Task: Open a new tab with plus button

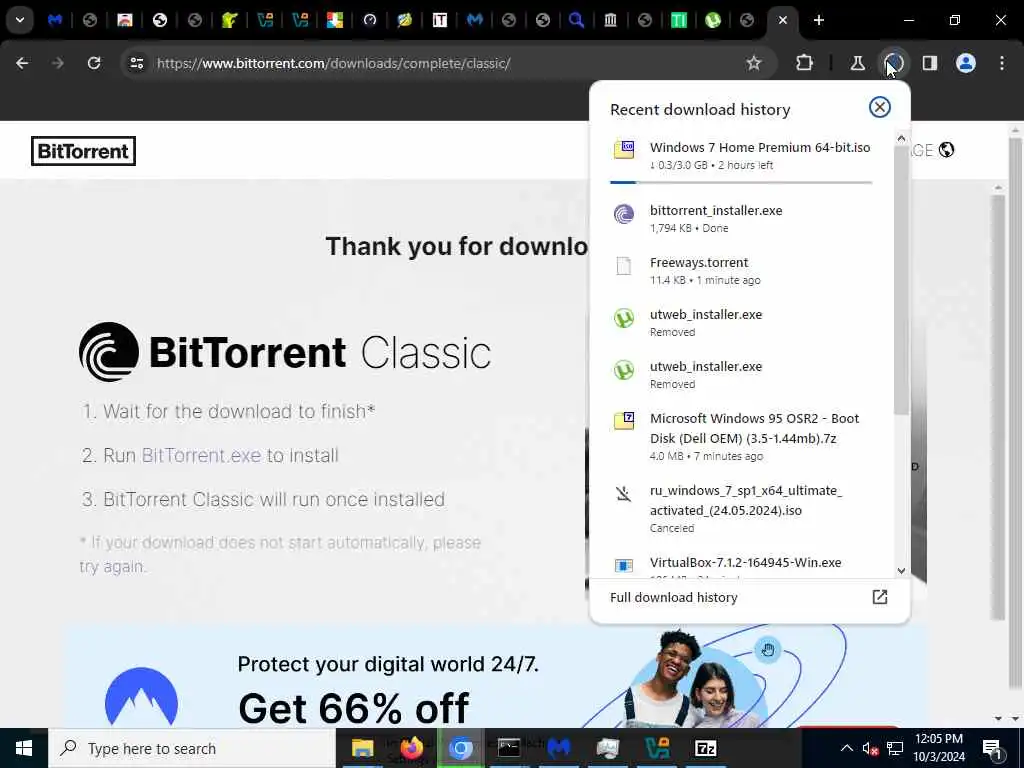Action: [x=818, y=20]
